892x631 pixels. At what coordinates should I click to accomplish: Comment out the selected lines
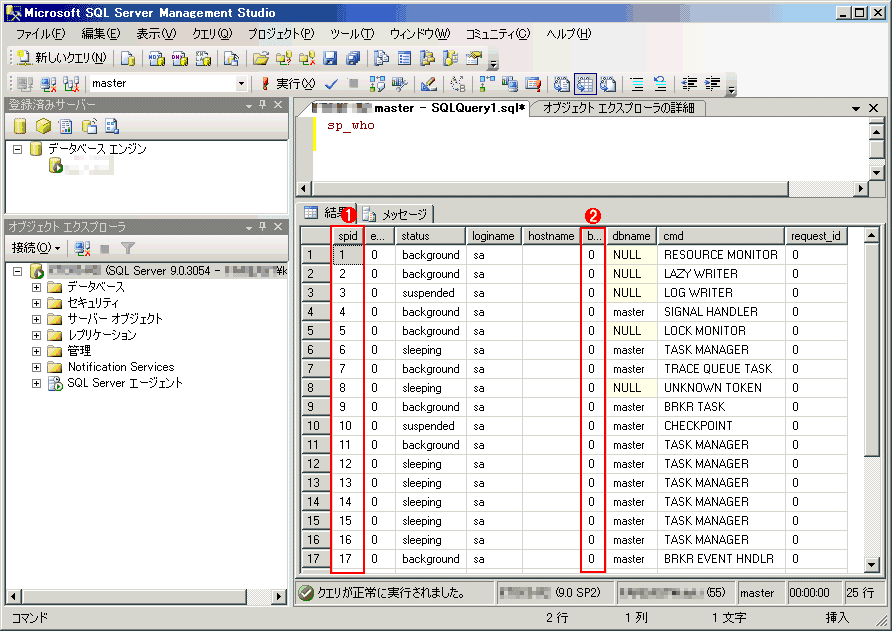click(x=637, y=84)
